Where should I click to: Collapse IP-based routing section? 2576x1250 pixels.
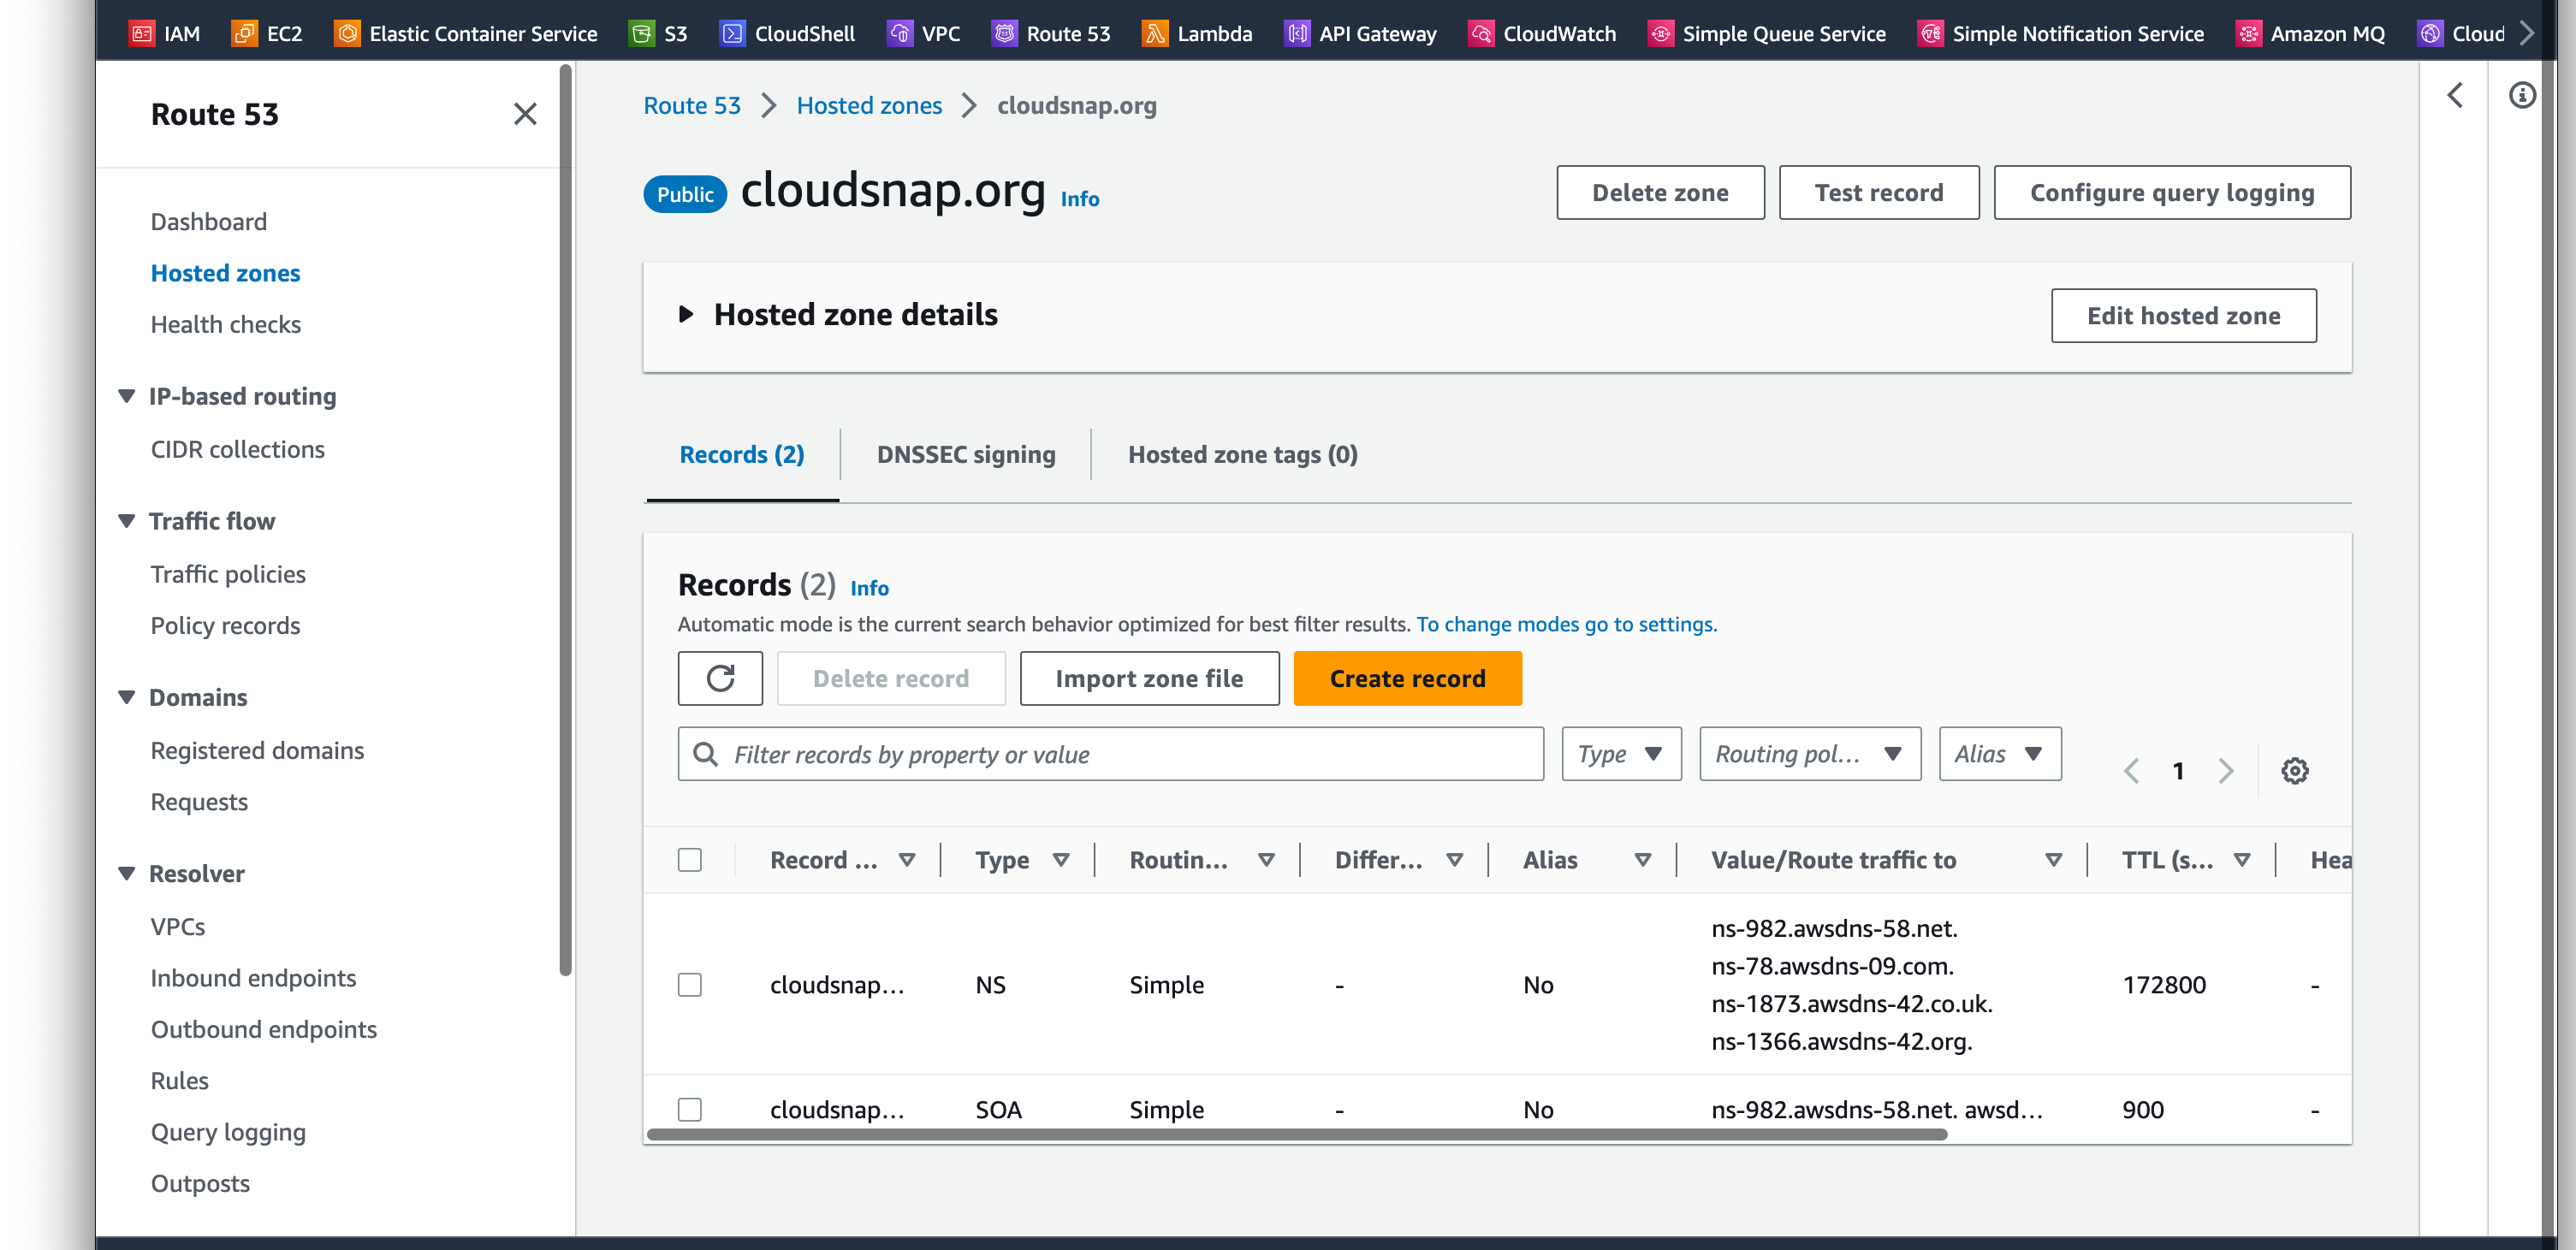(126, 396)
